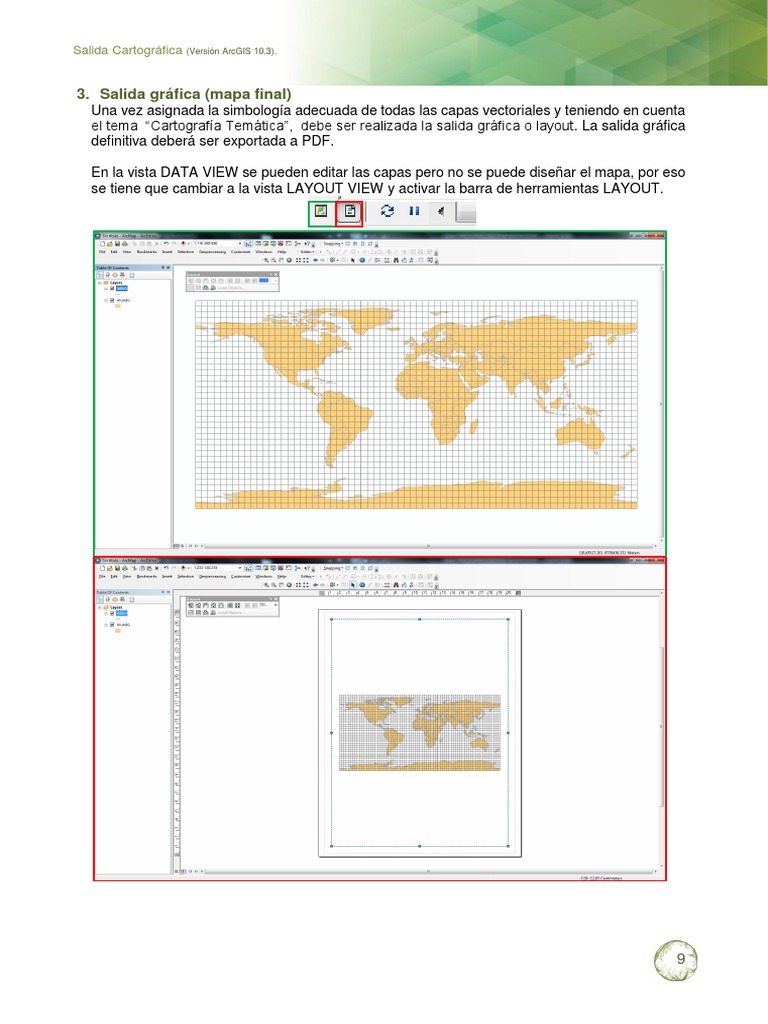Click the Zoom Whole Page icon on the lower Layout toolbar

coord(214,605)
